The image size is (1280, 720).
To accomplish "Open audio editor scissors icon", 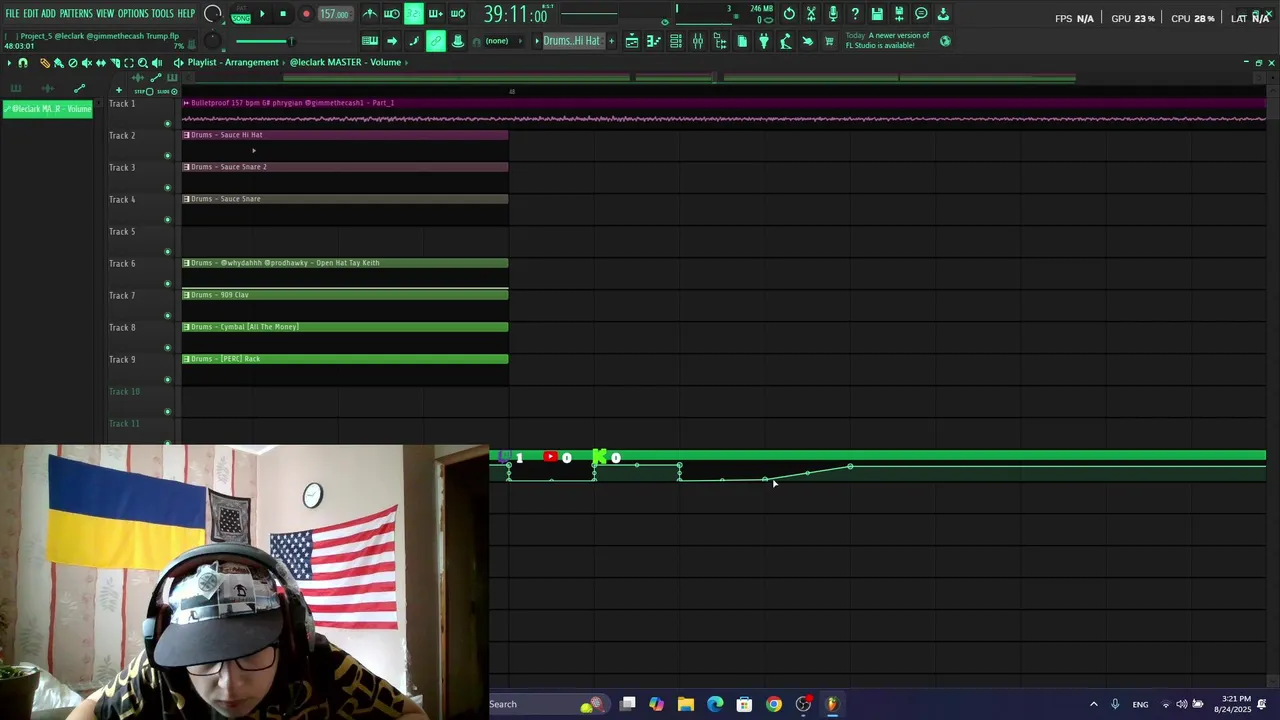I will (811, 14).
